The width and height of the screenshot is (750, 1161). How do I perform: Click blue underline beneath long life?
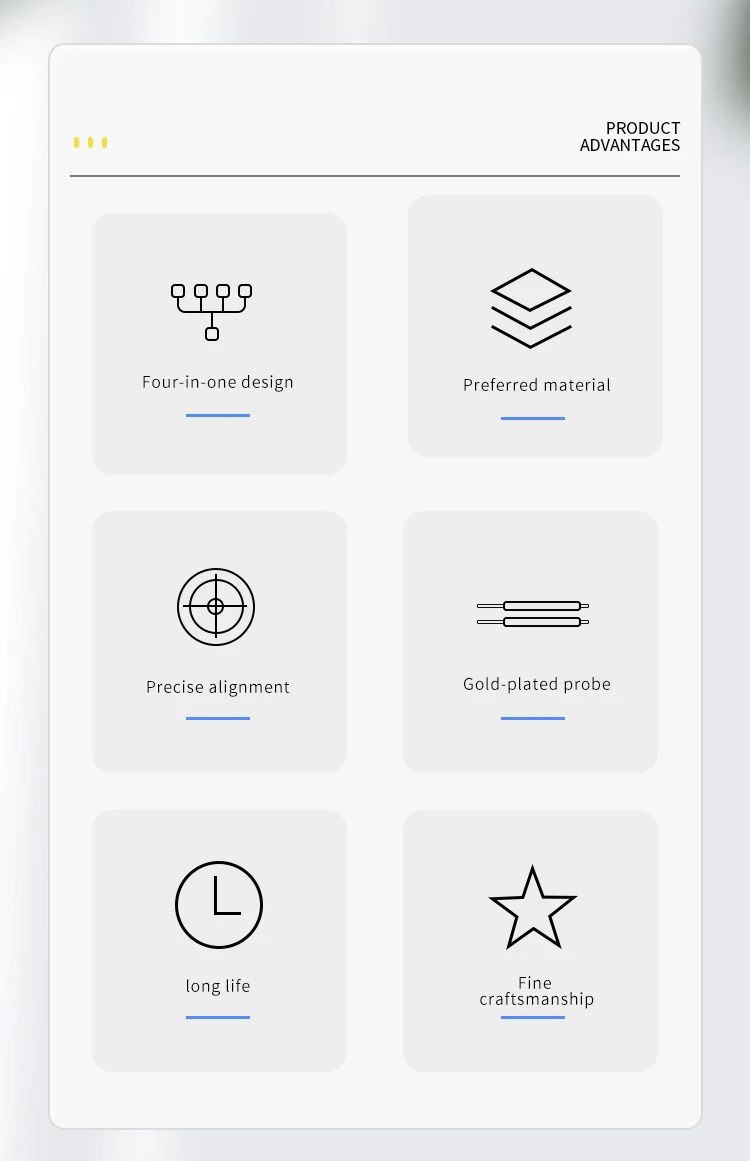[218, 1017]
